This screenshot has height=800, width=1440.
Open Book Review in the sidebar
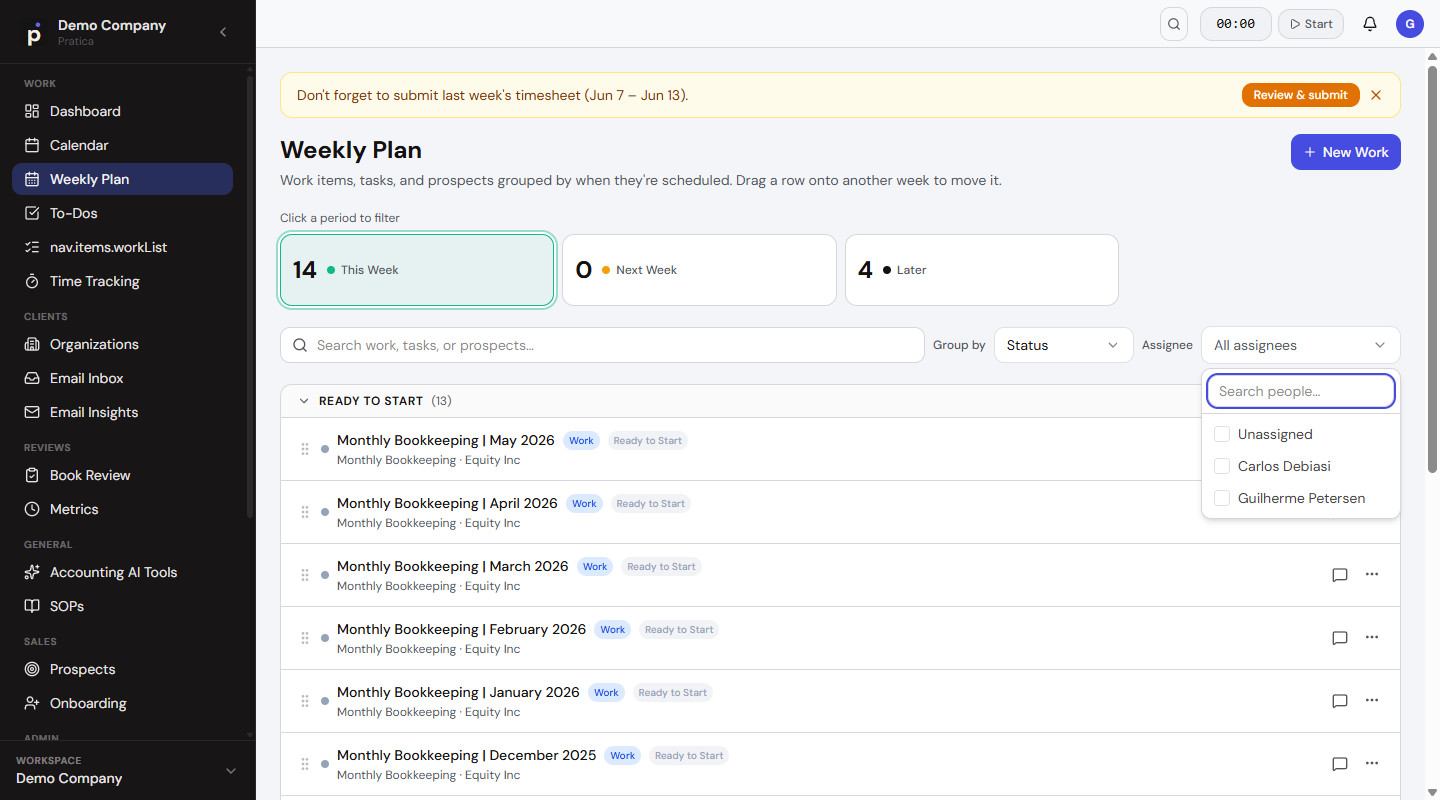pyautogui.click(x=122, y=475)
